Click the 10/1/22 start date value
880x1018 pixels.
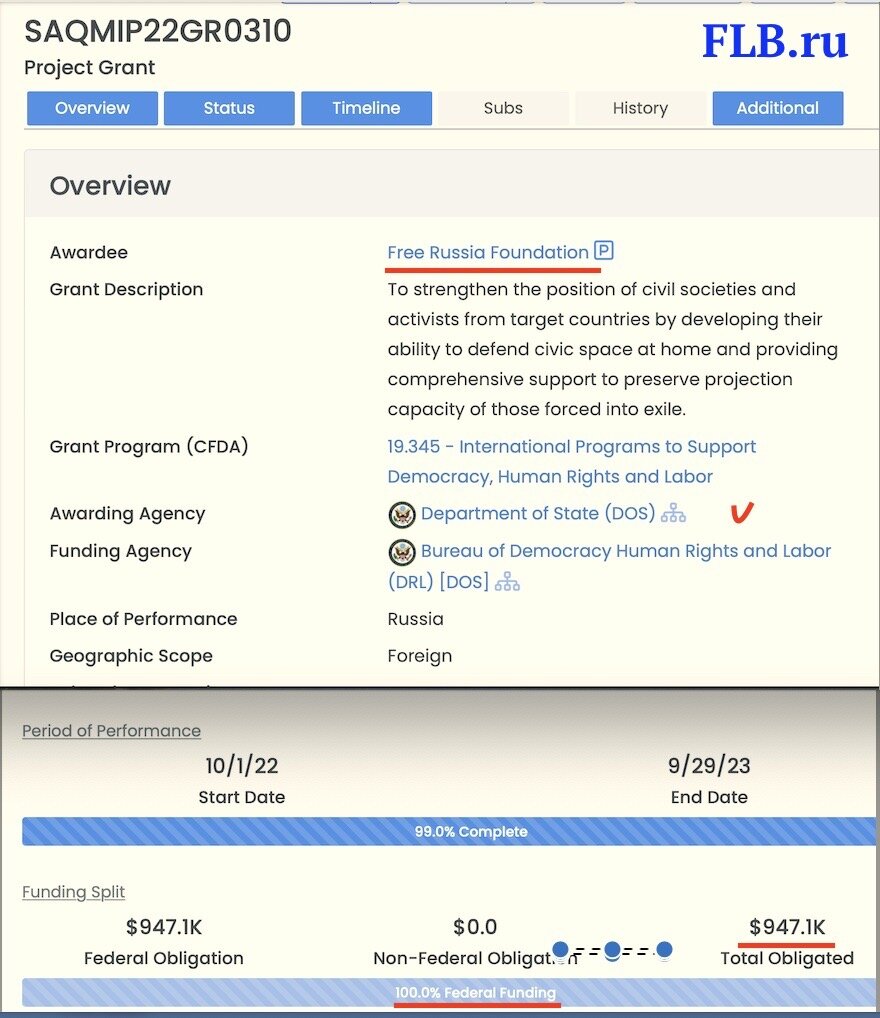click(x=242, y=765)
